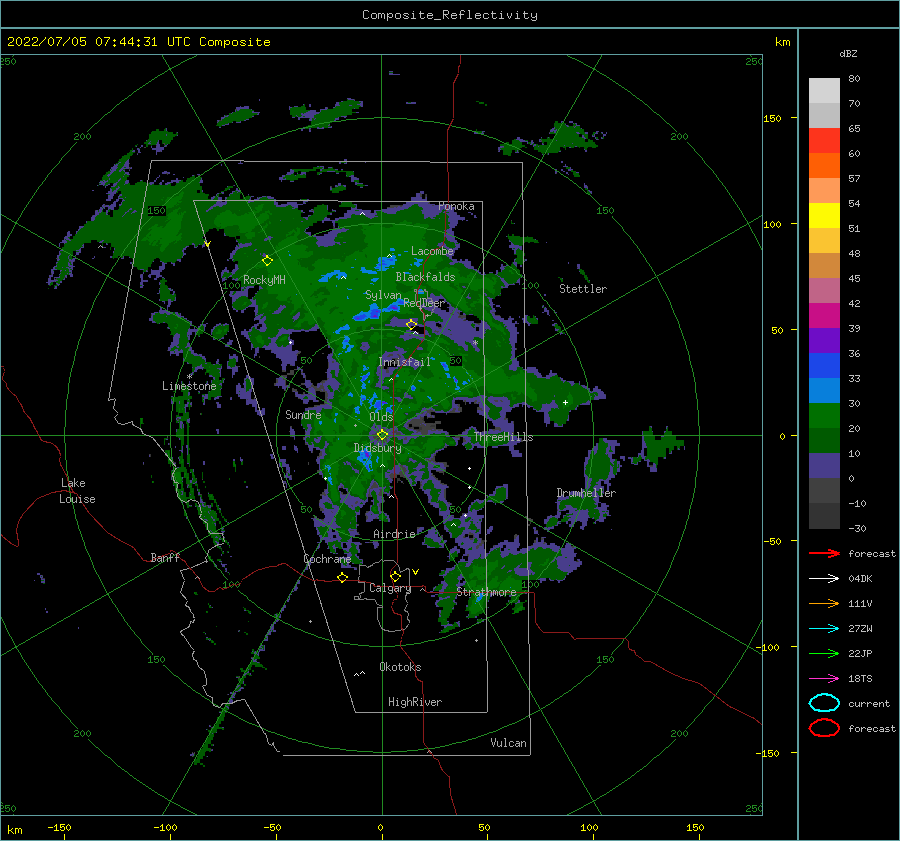Image resolution: width=900 pixels, height=841 pixels.
Task: Click the Ponoka city label
Action: click(x=456, y=206)
